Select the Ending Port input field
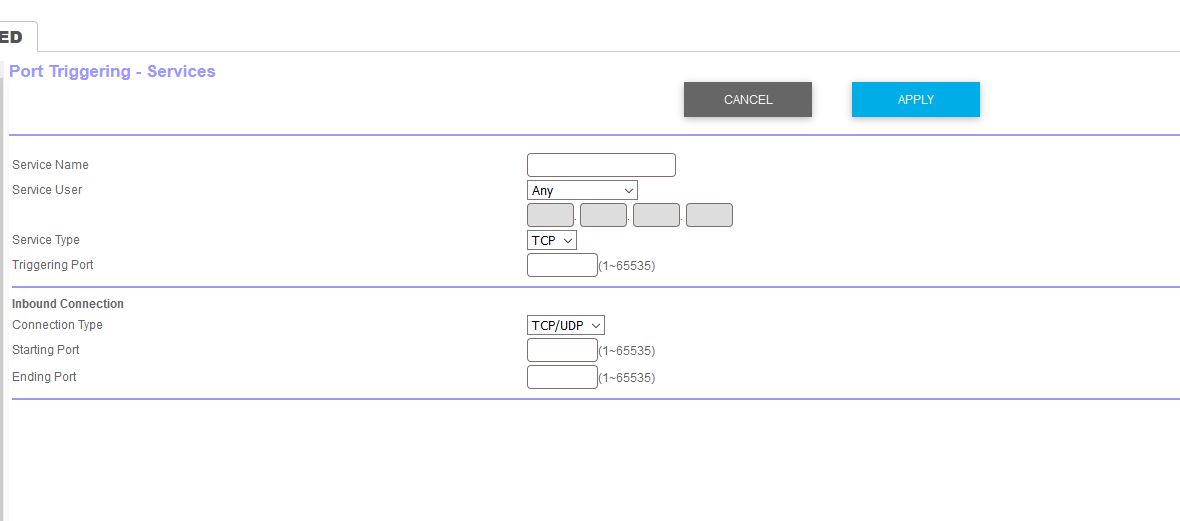Viewport: 1180px width, 521px height. 562,377
